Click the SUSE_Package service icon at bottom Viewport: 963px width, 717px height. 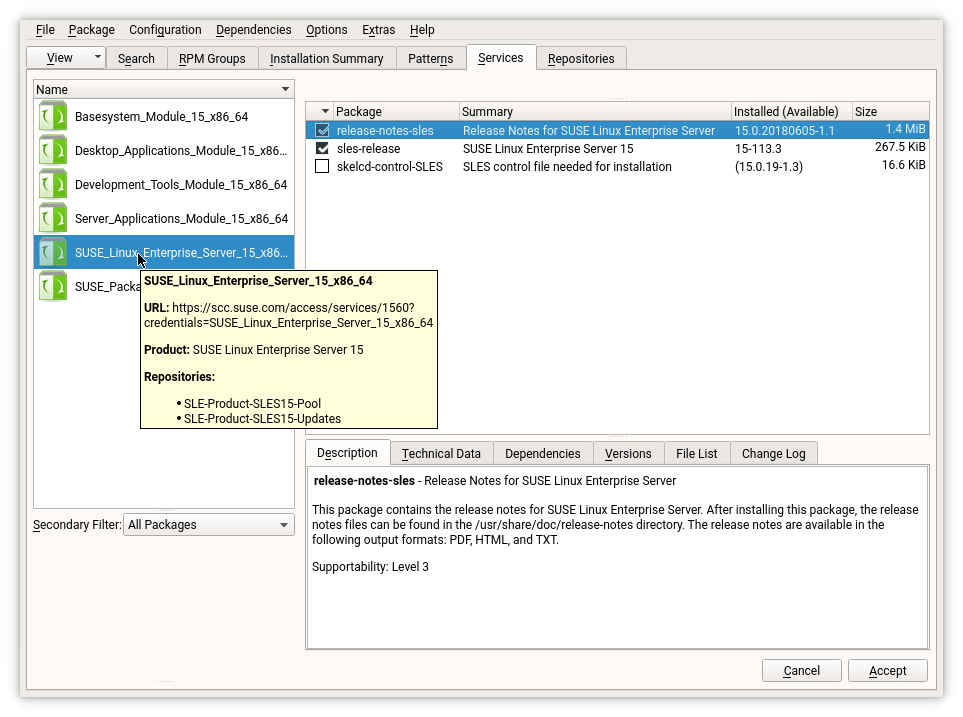tap(52, 287)
